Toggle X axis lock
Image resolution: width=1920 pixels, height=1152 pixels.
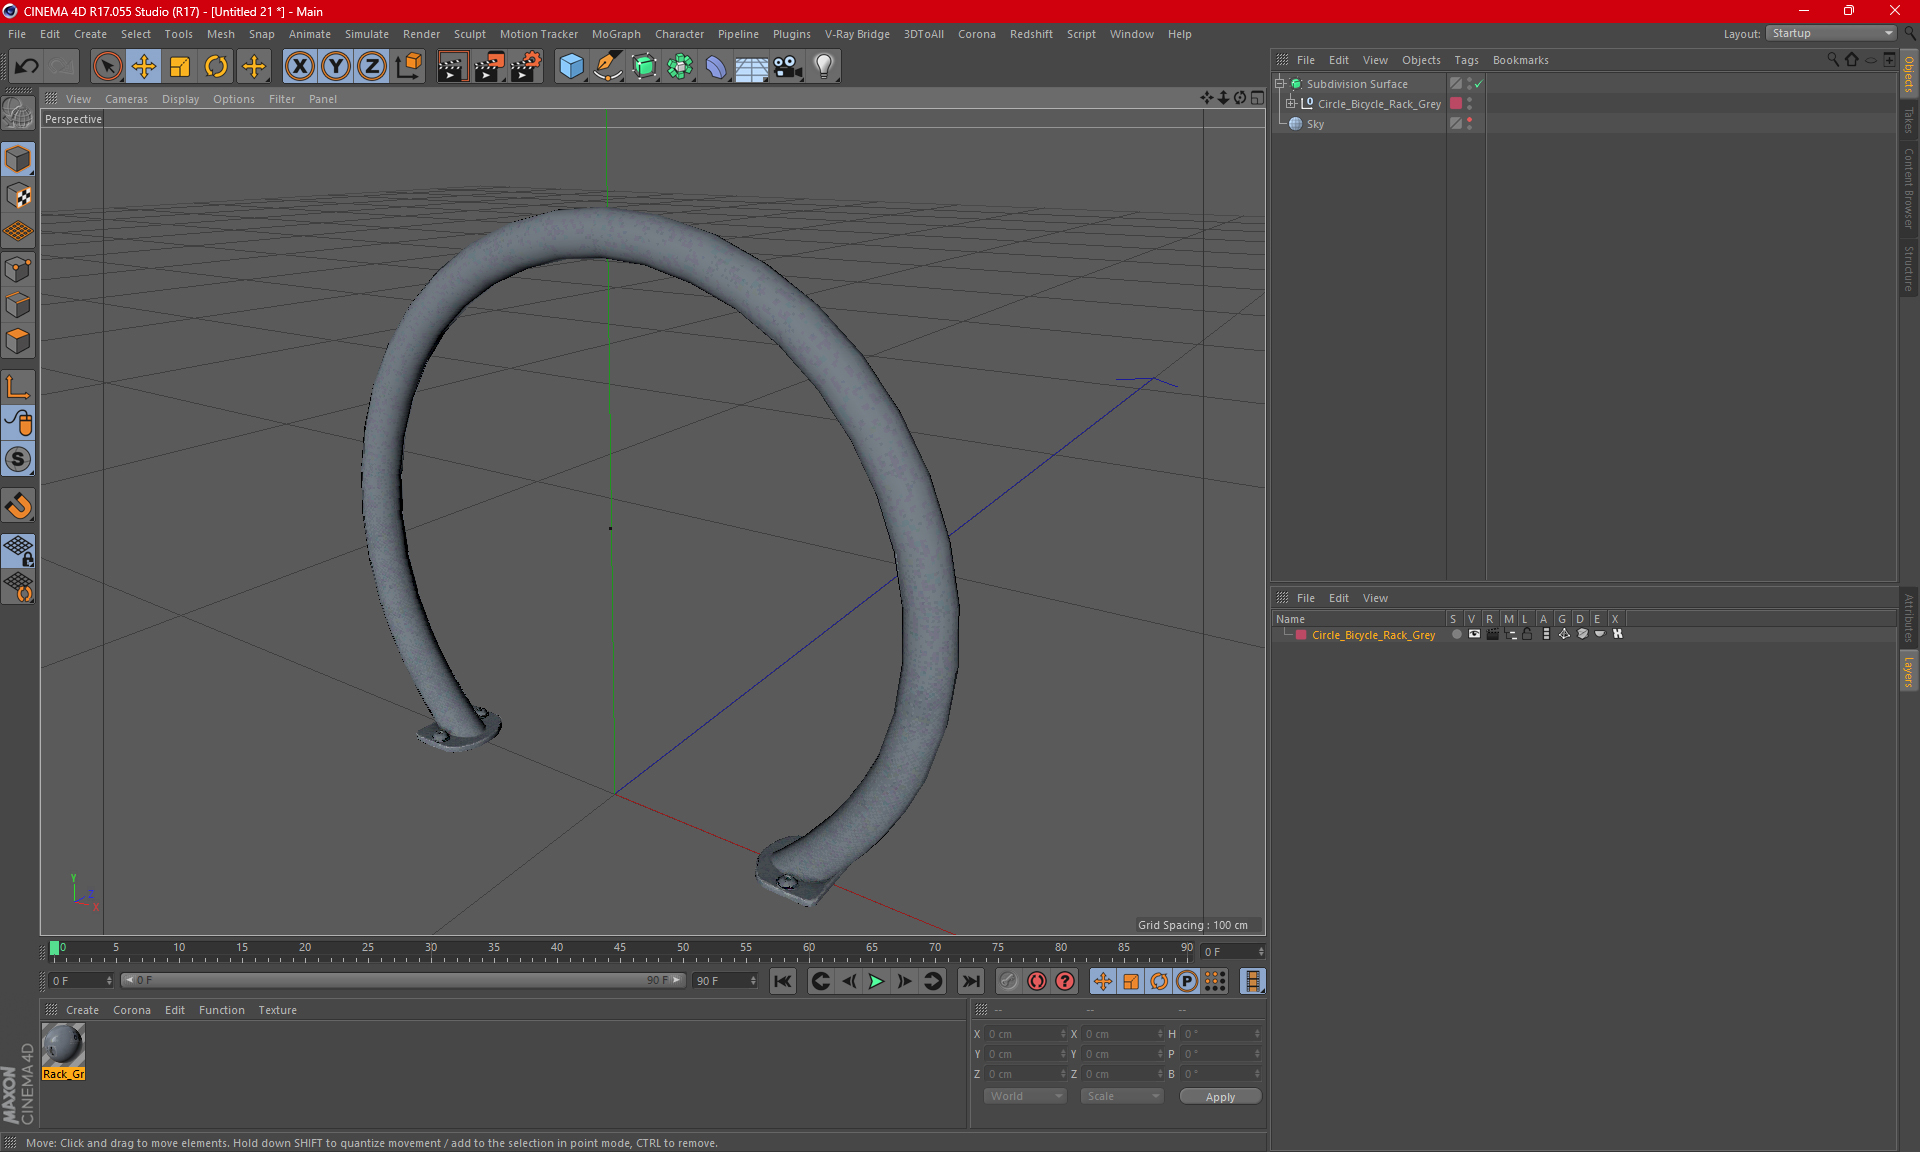(299, 67)
